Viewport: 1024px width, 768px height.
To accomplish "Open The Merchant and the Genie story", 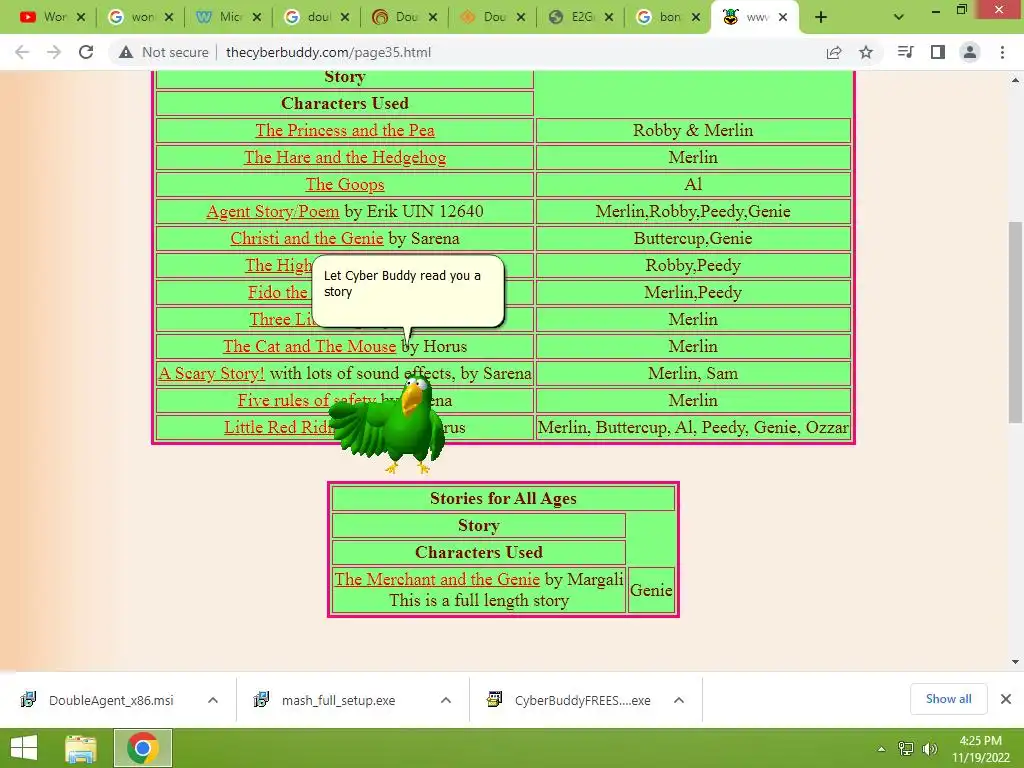I will click(437, 579).
